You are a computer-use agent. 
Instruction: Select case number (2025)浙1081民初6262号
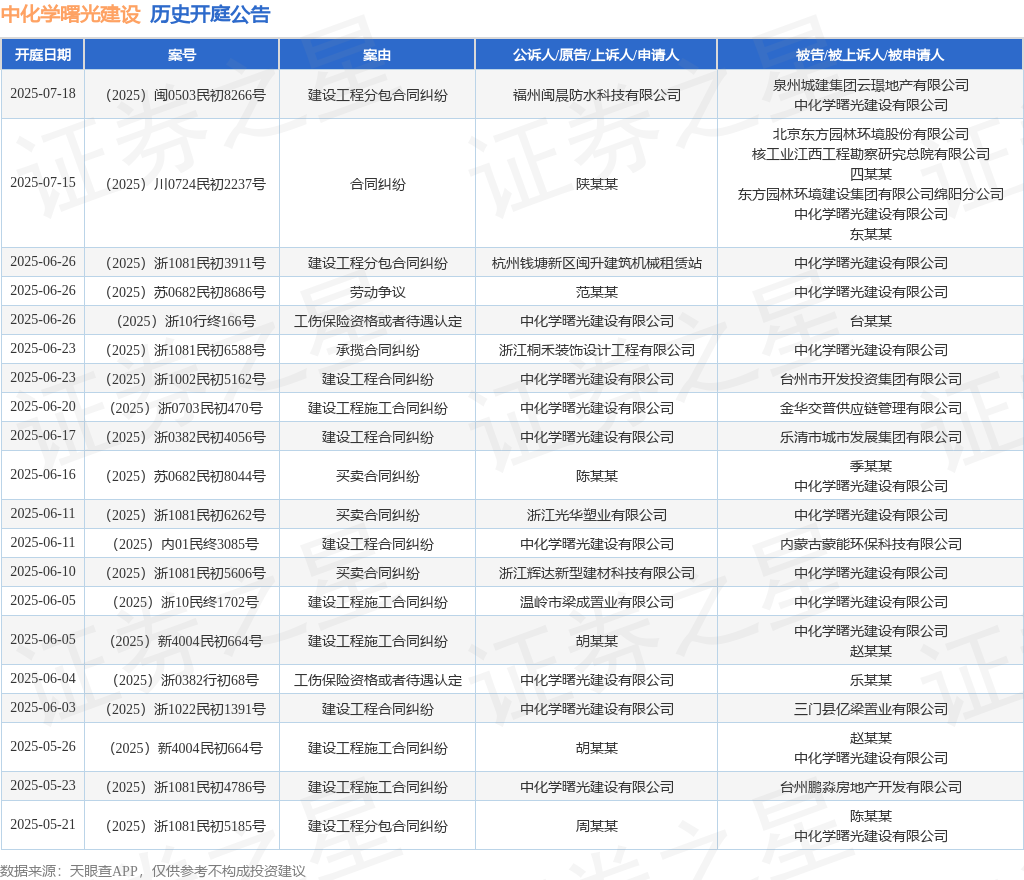point(185,515)
